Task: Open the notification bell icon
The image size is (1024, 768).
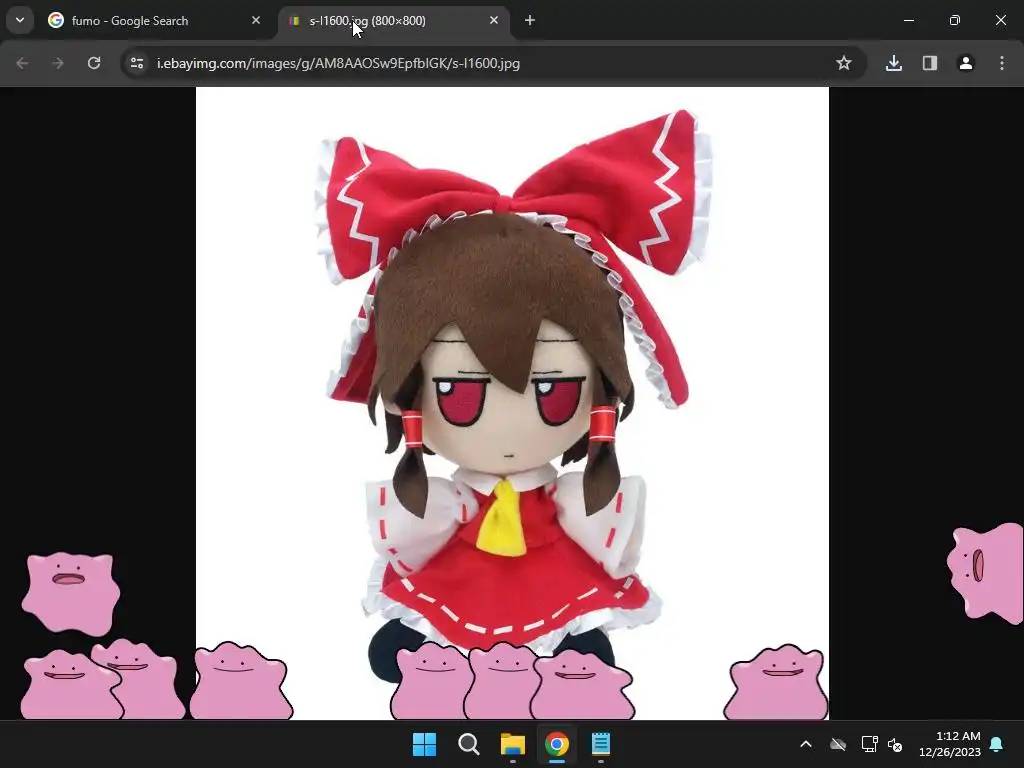Action: 997,744
